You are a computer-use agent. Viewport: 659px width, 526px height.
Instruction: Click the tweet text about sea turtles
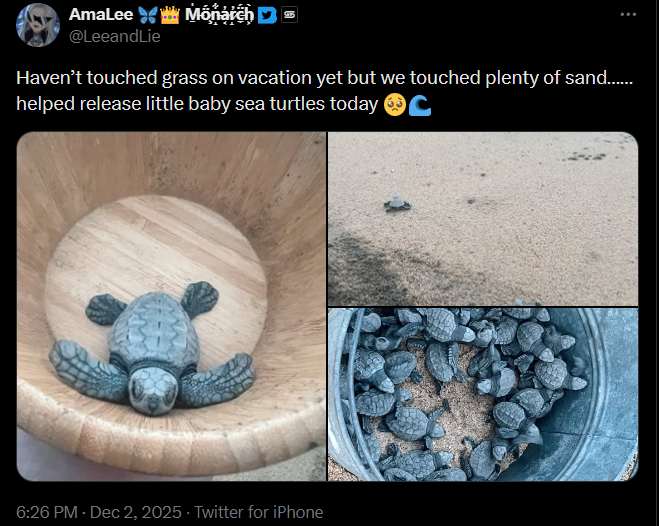click(x=324, y=91)
